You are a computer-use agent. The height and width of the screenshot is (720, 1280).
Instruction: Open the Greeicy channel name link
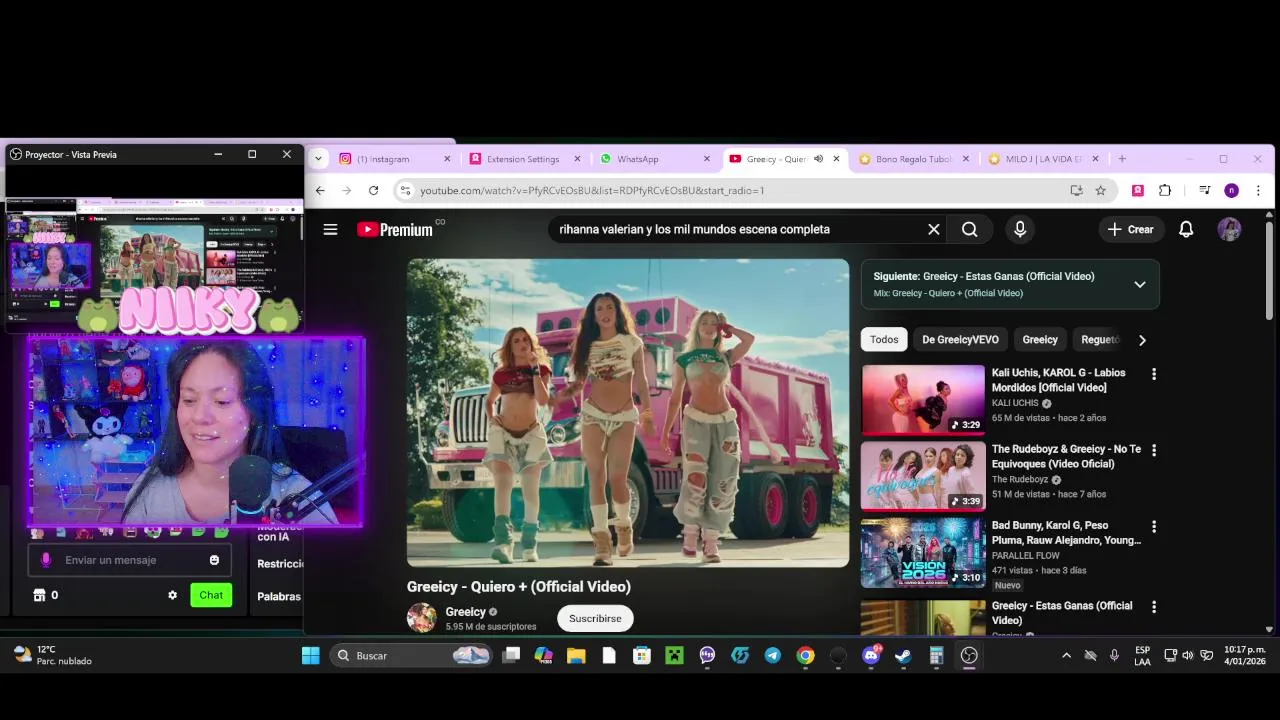(465, 612)
